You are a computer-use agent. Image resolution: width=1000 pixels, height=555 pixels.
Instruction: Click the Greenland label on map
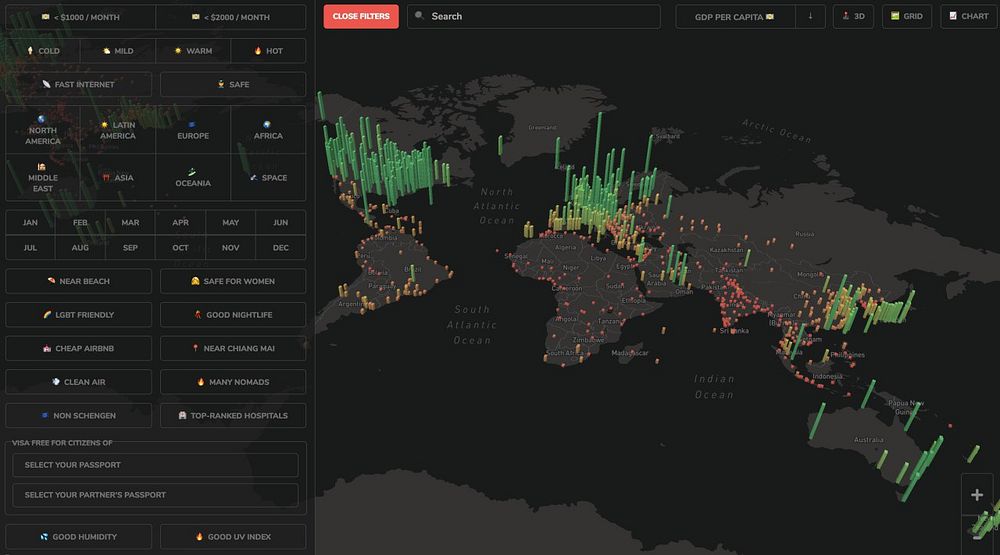click(x=542, y=128)
